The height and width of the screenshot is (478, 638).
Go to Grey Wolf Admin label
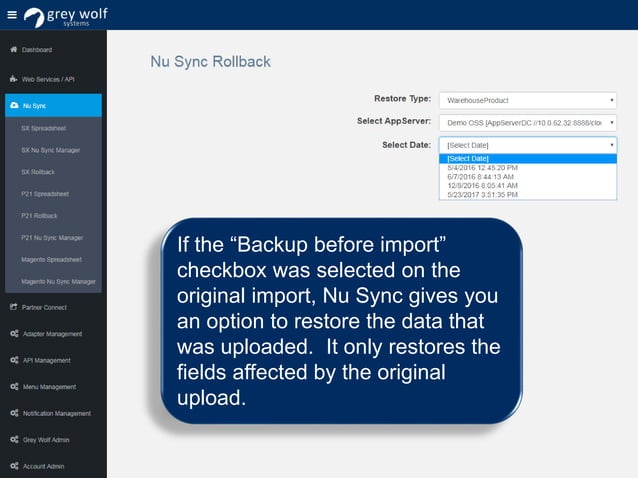point(46,440)
